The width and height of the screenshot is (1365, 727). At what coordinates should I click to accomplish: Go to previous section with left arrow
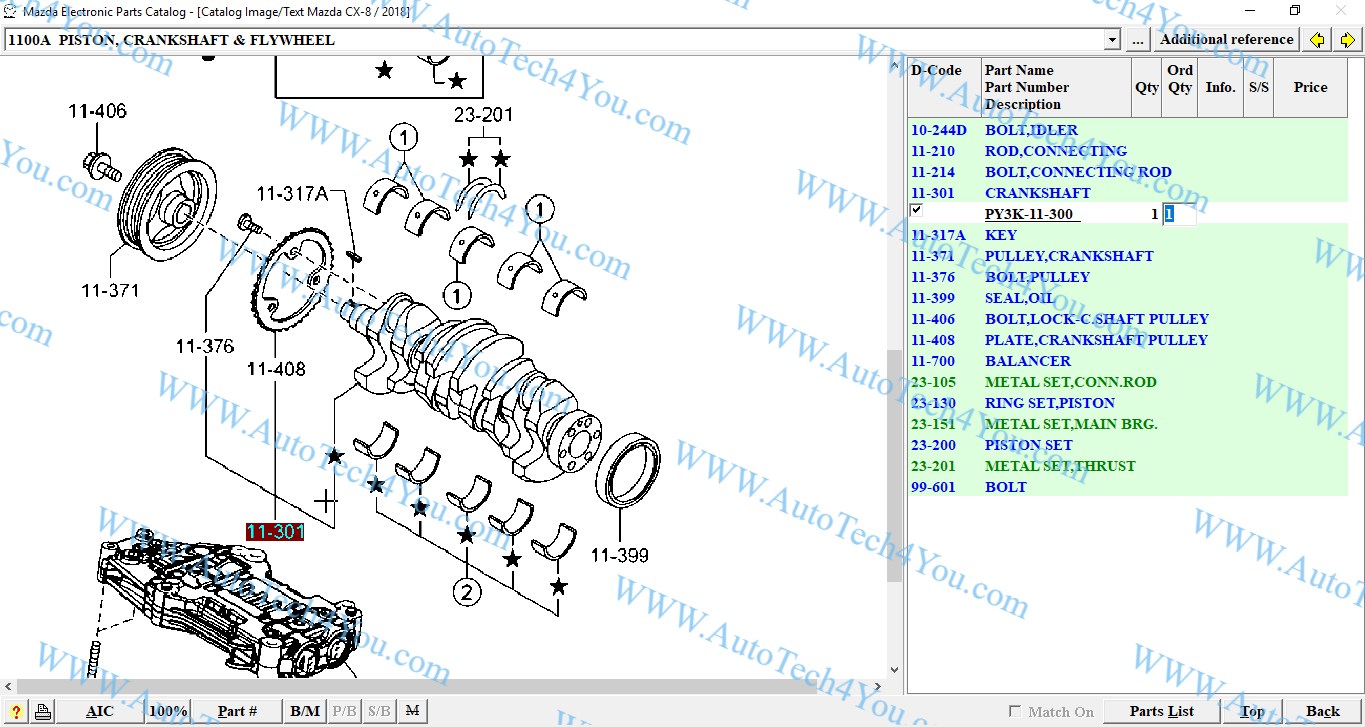click(x=1317, y=40)
